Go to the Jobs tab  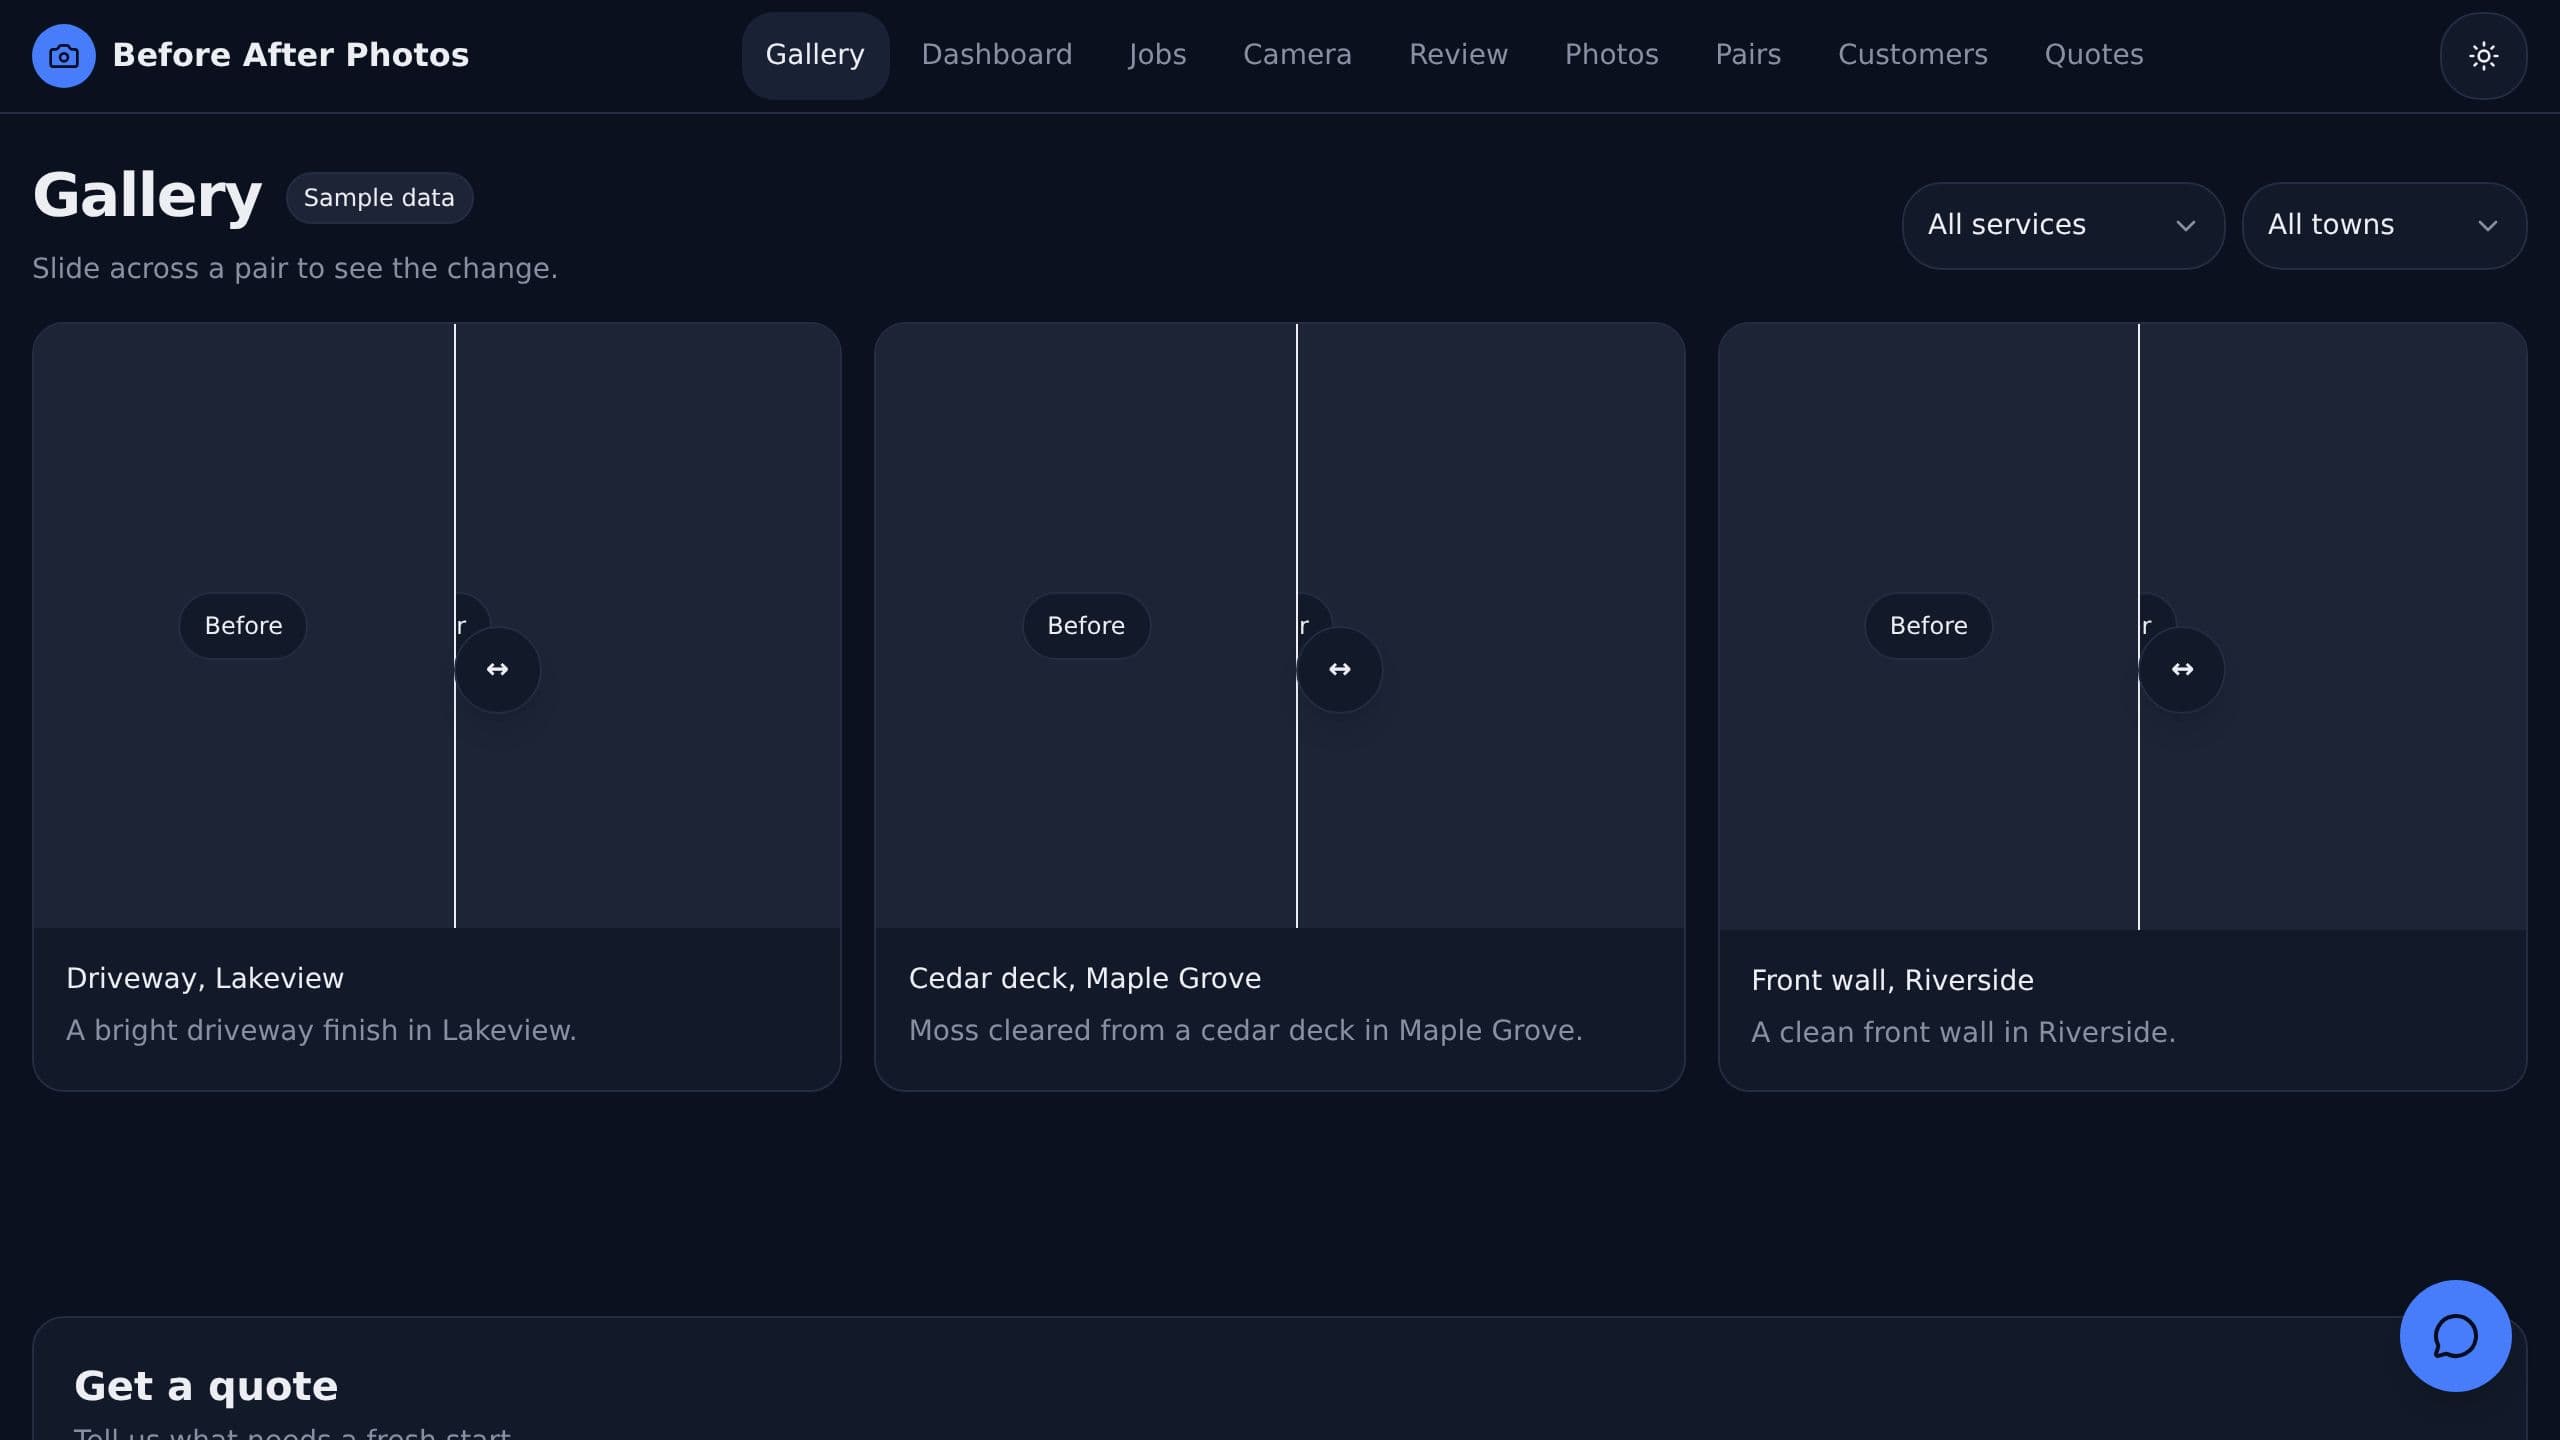click(x=1157, y=55)
